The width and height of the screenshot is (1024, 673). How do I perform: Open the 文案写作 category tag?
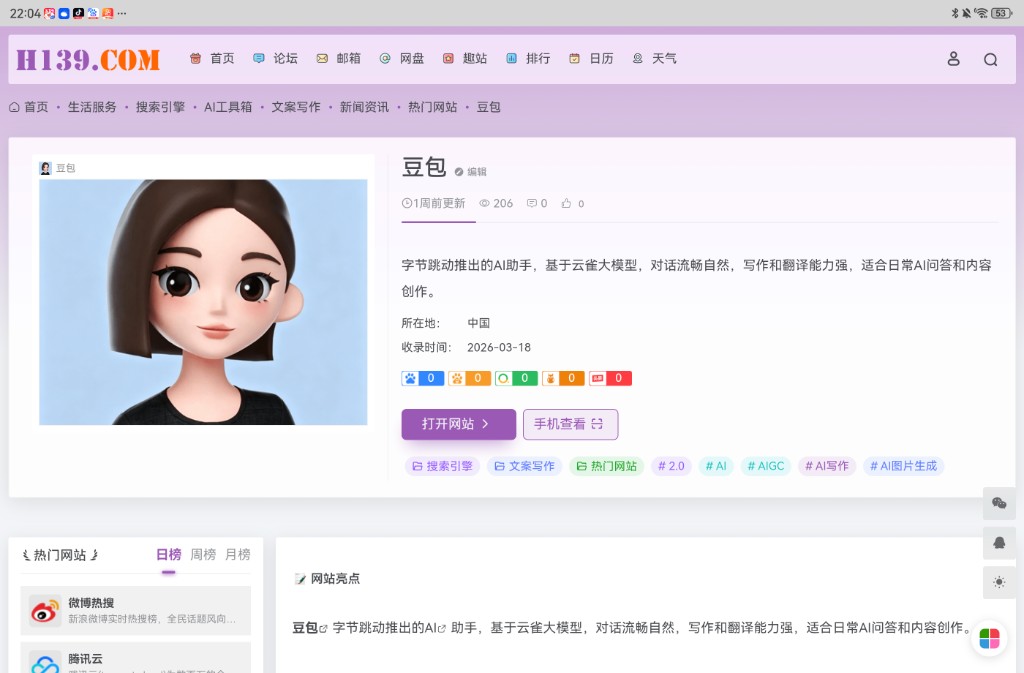[524, 466]
